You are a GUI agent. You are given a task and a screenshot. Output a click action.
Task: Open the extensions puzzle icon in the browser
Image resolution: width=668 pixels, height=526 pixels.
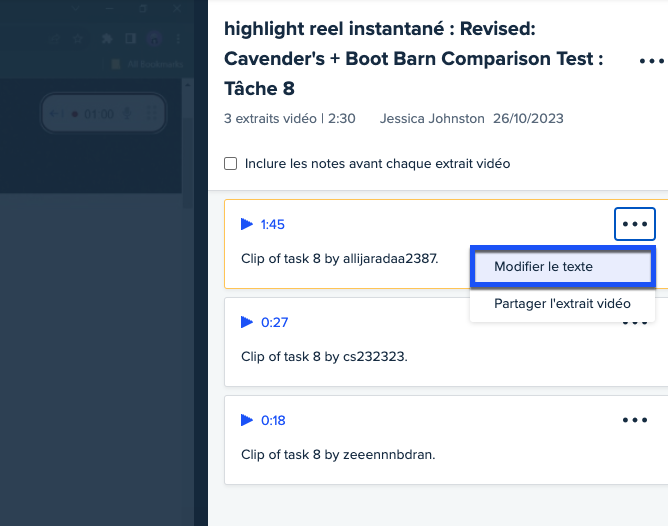(x=107, y=39)
